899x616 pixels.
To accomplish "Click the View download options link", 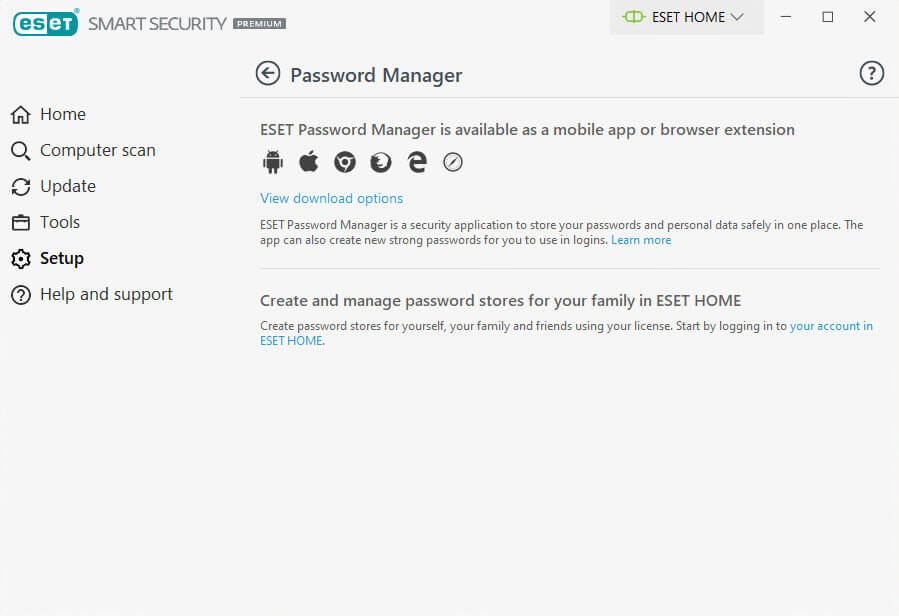I will click(x=332, y=198).
